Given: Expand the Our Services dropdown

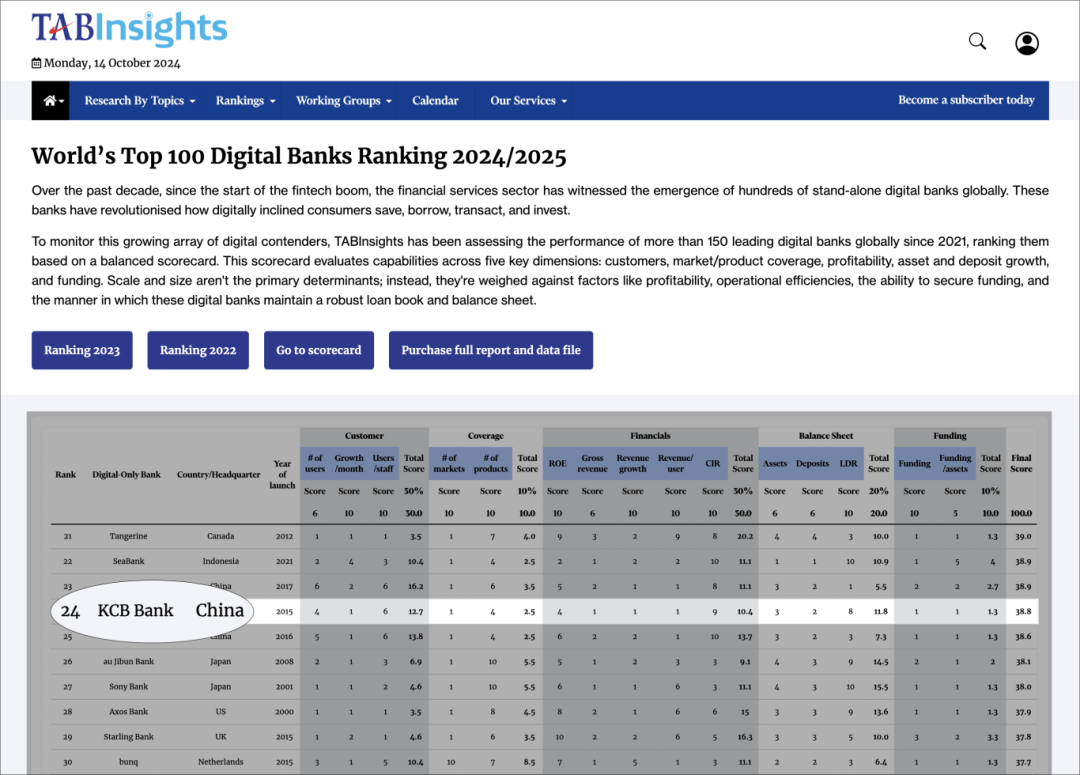Looking at the screenshot, I should point(528,101).
